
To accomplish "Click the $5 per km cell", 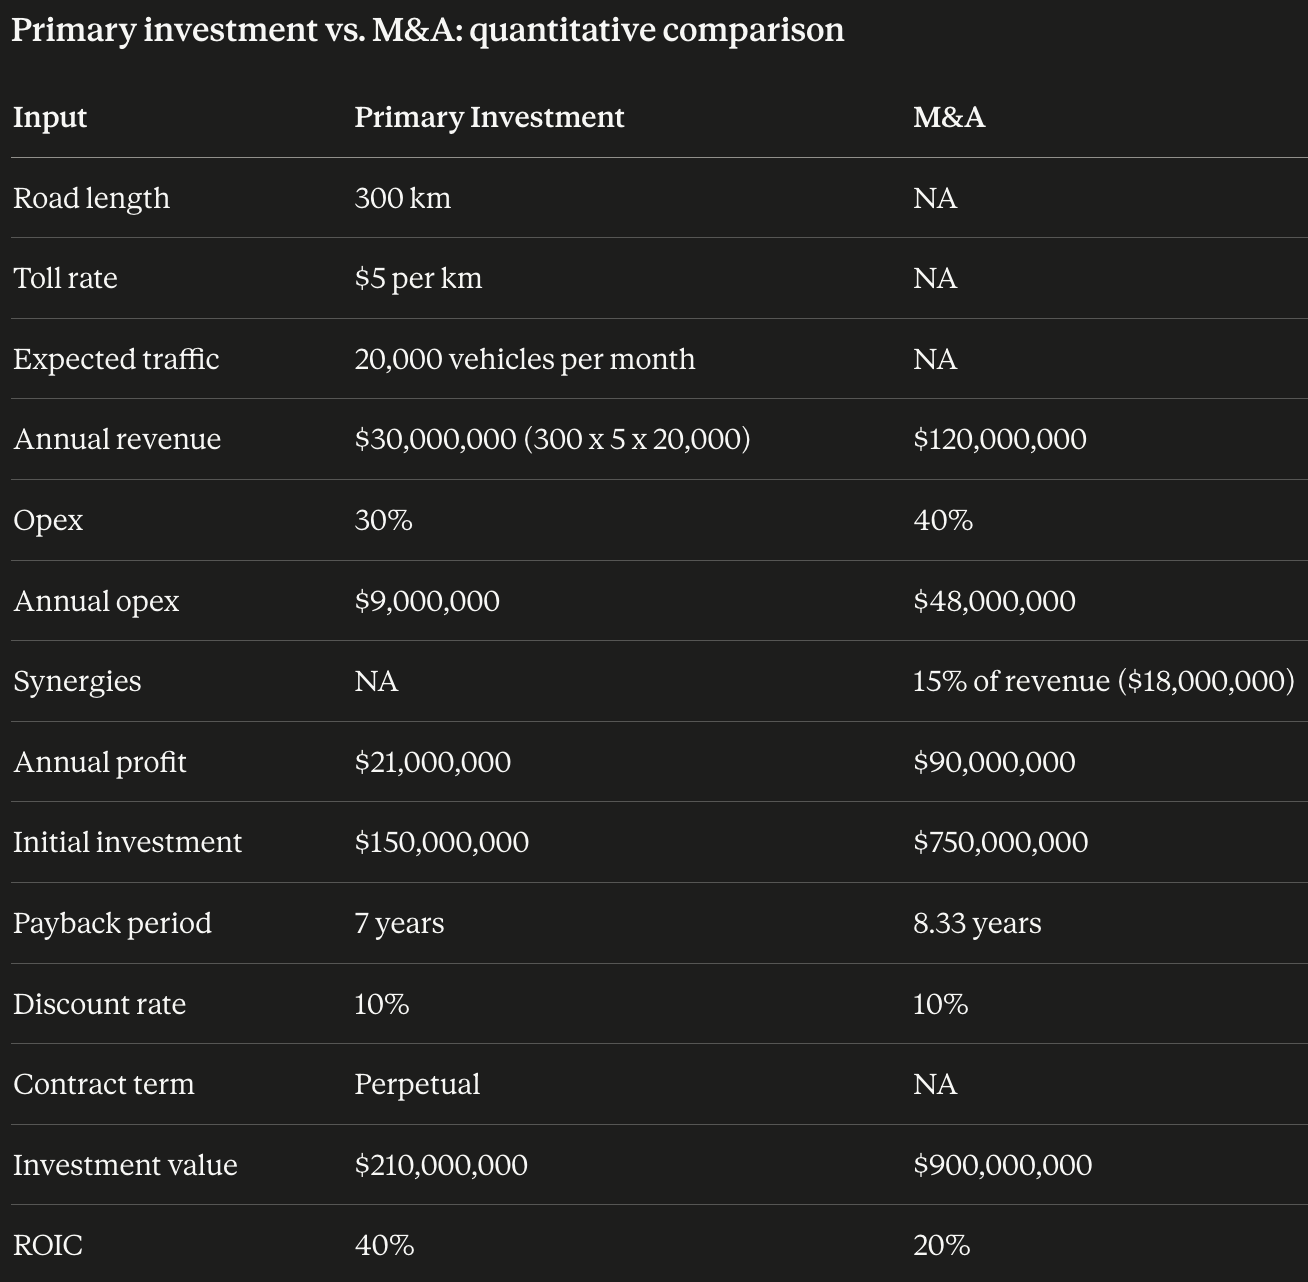I will click(418, 278).
